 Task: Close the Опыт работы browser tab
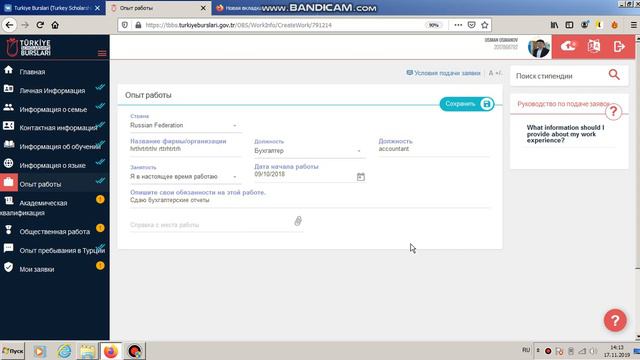pyautogui.click(x=203, y=8)
